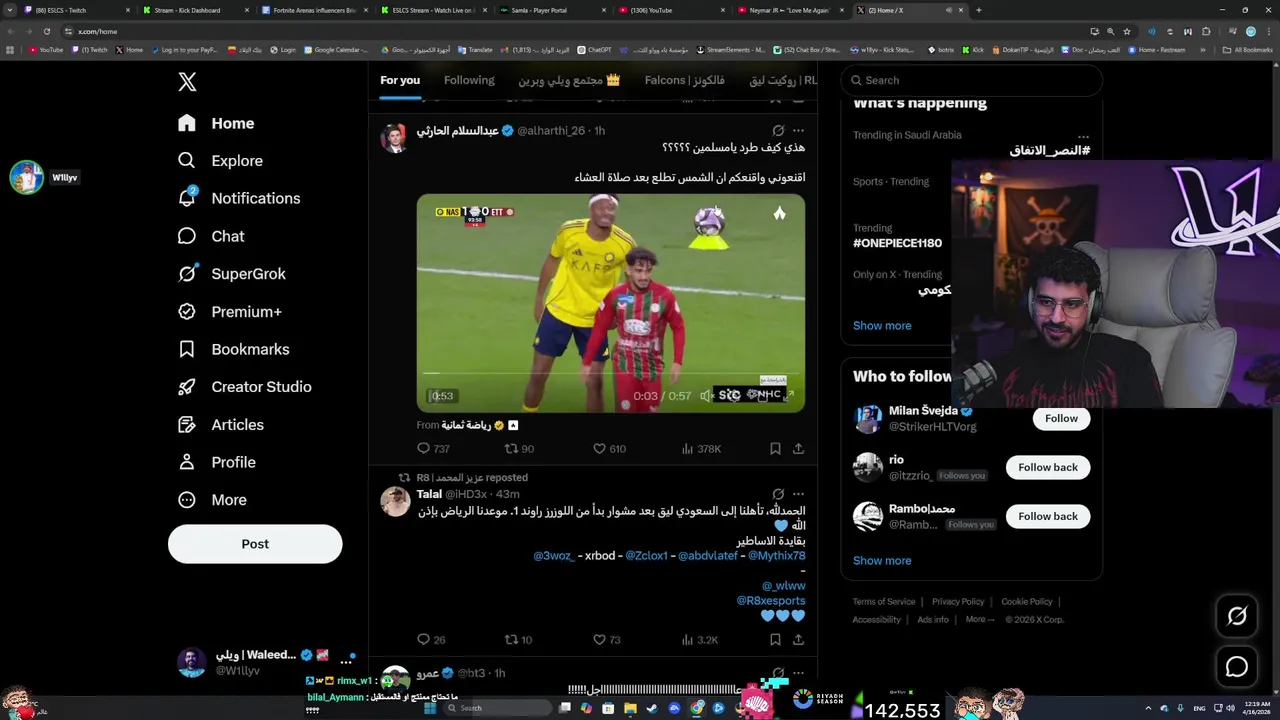Viewport: 1280px width, 720px height.
Task: Open the floating messages button
Action: click(x=1237, y=666)
